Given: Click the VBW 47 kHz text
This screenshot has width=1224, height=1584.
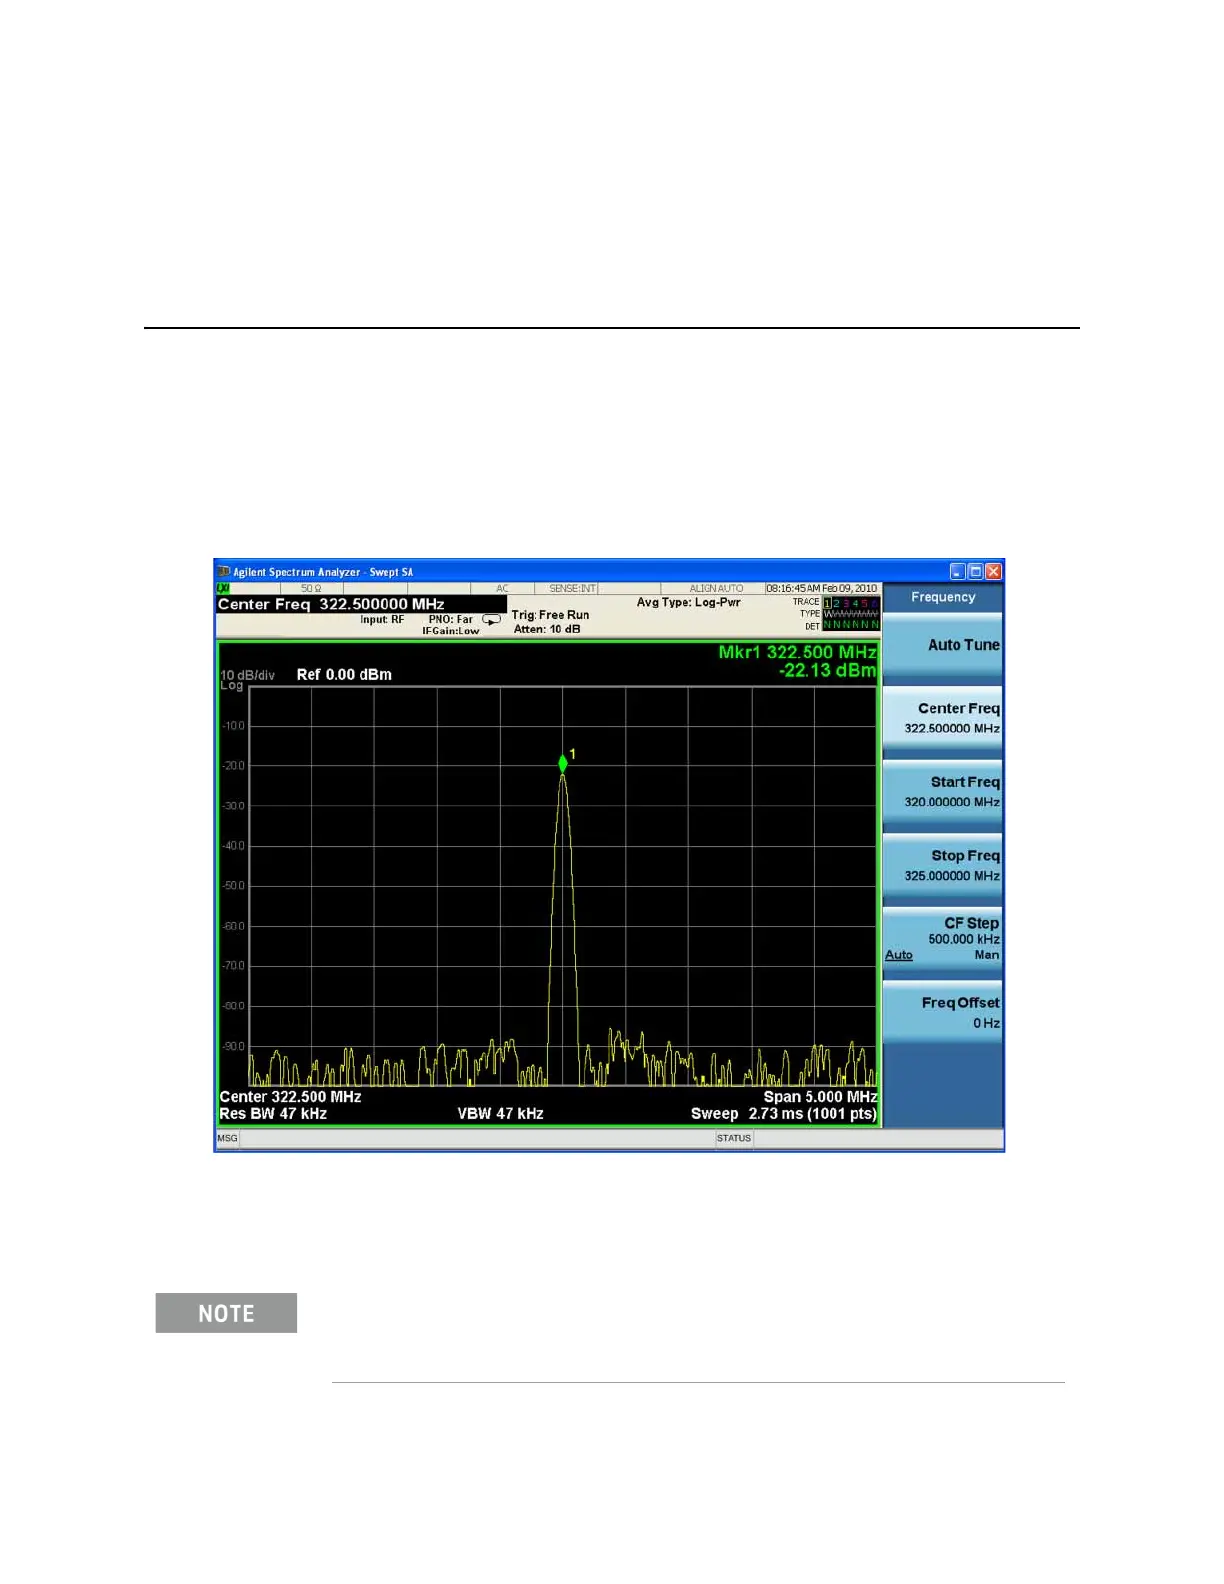Looking at the screenshot, I should pos(500,1114).
